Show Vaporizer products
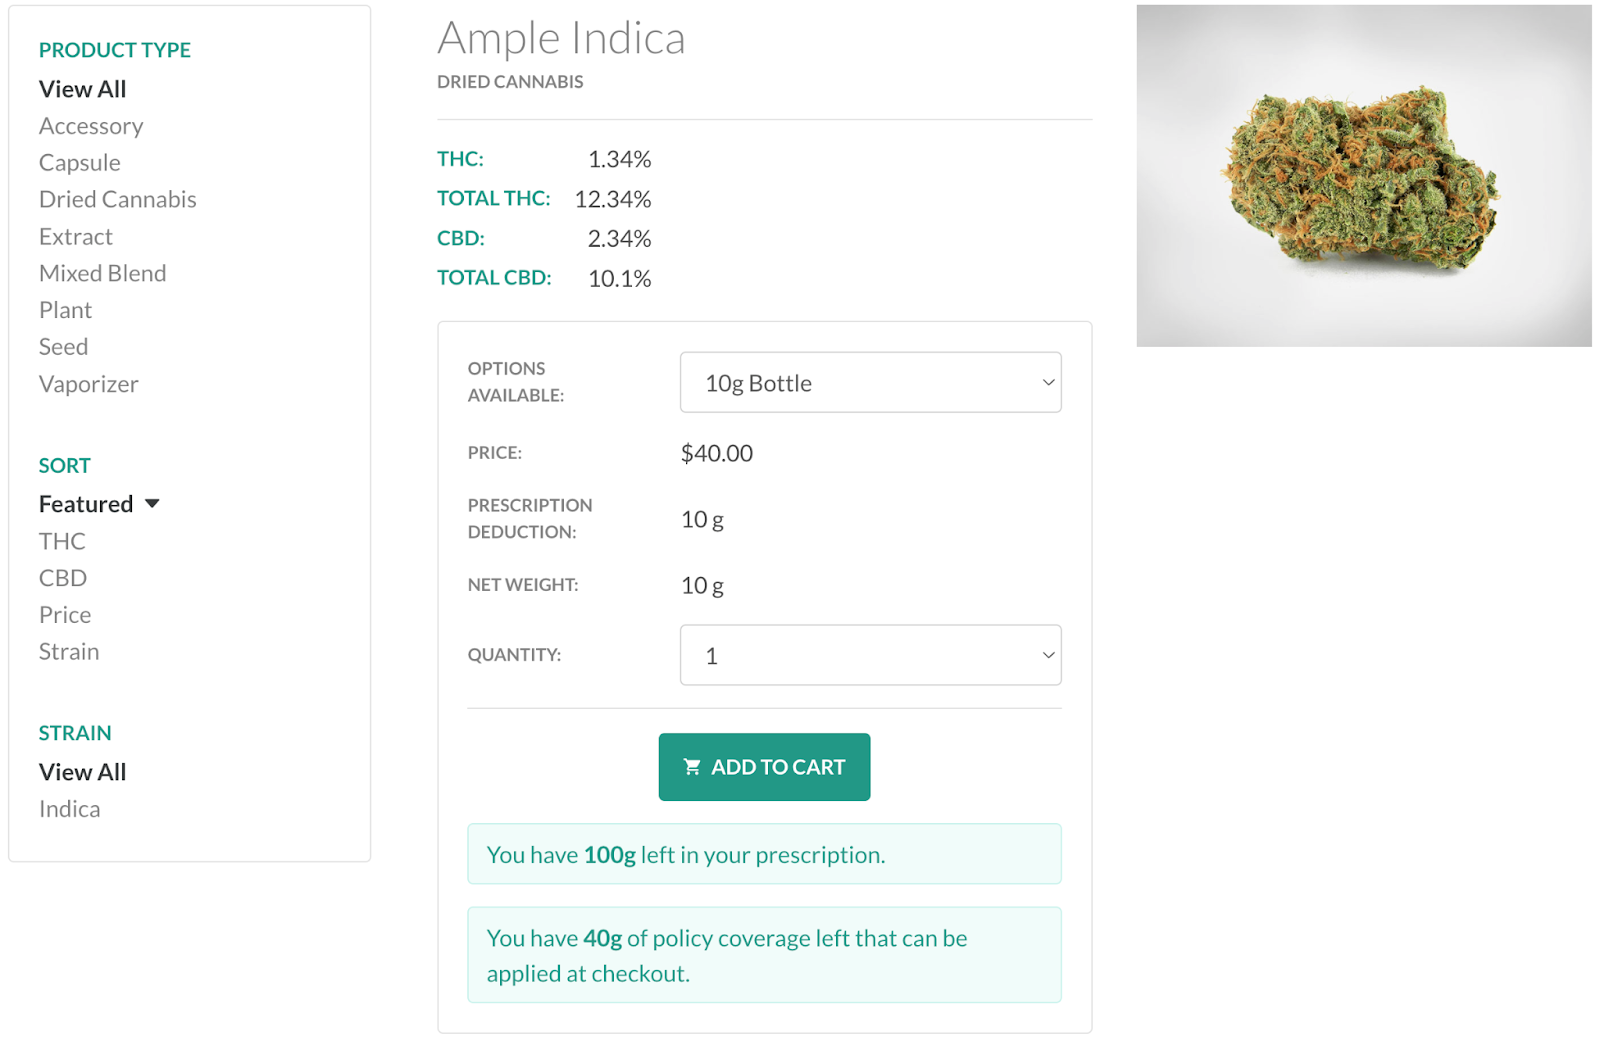 pyautogui.click(x=89, y=384)
